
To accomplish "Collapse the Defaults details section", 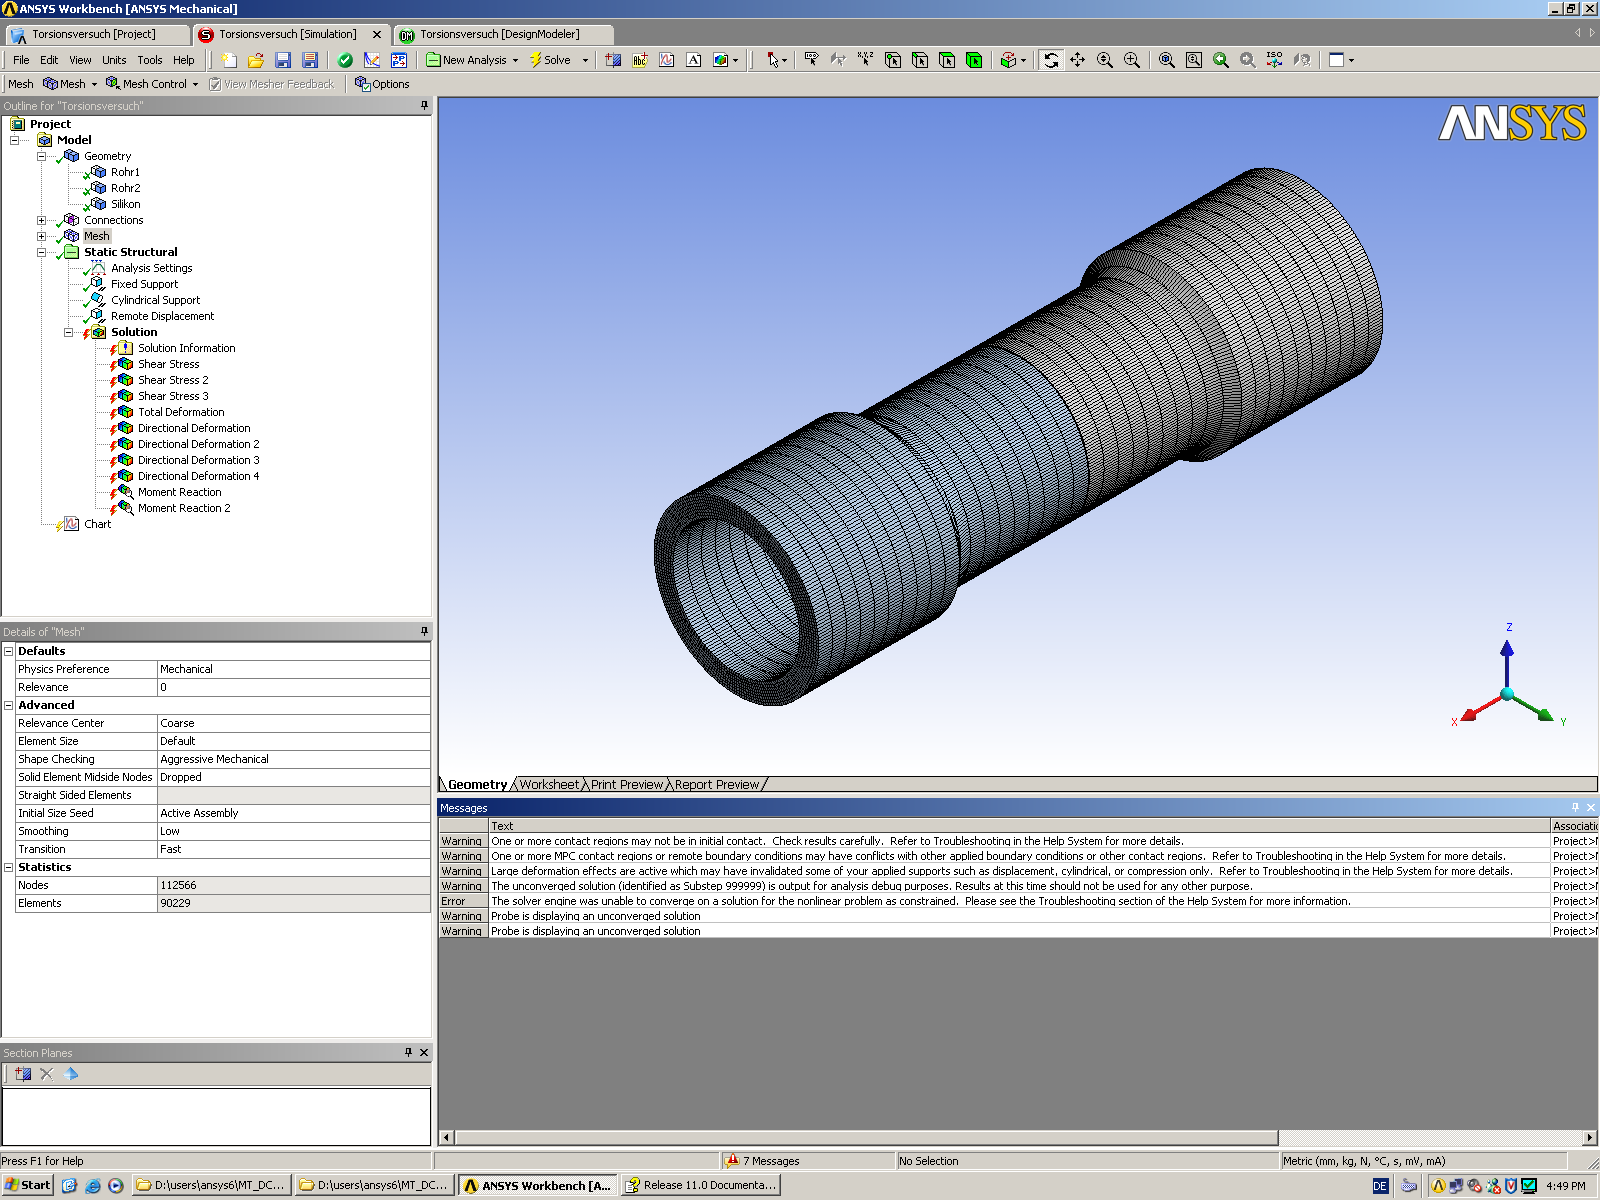I will [8, 651].
